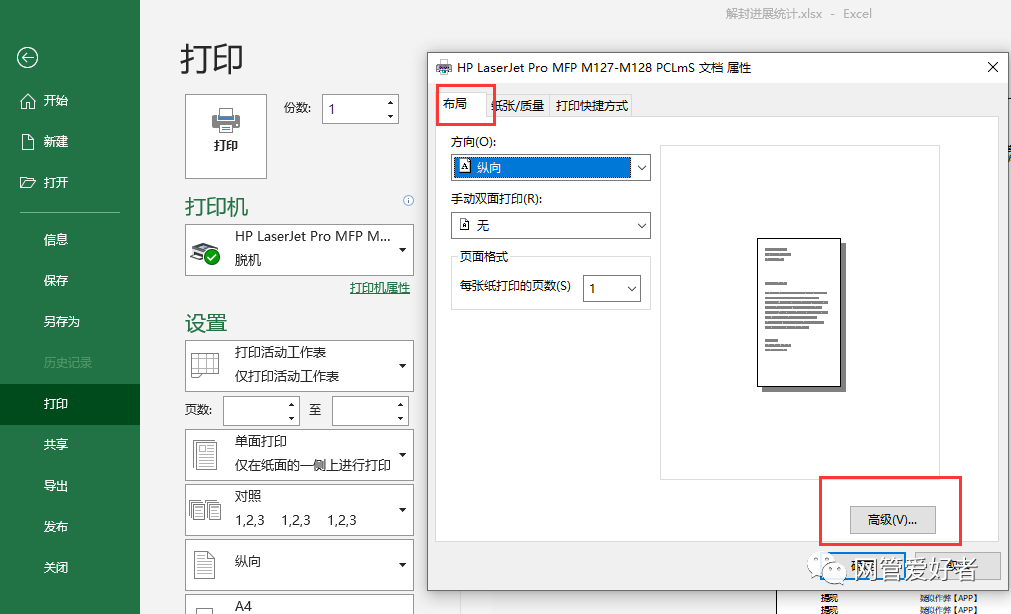Viewport: 1011px width, 614px height.
Task: Expand the 打印活动工作表 dropdown
Action: click(299, 366)
